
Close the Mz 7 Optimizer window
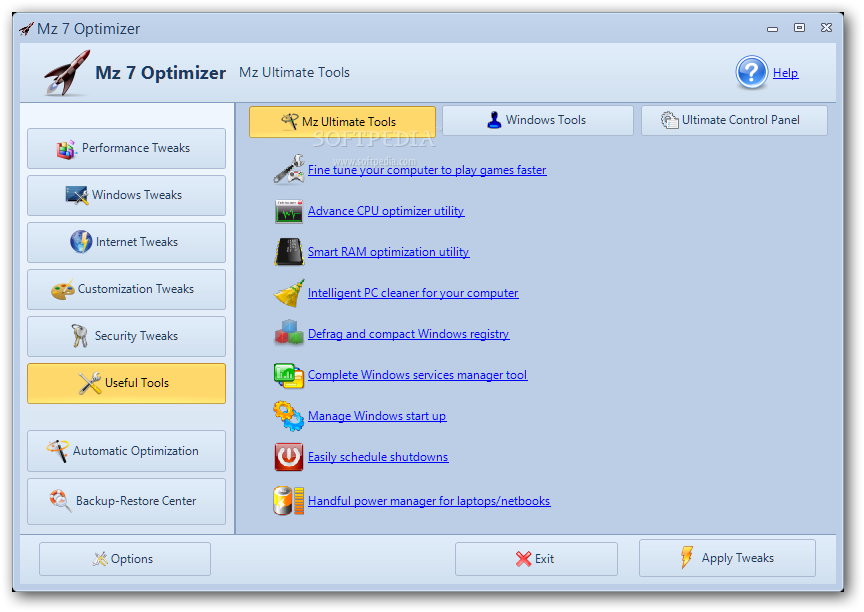[x=827, y=28]
